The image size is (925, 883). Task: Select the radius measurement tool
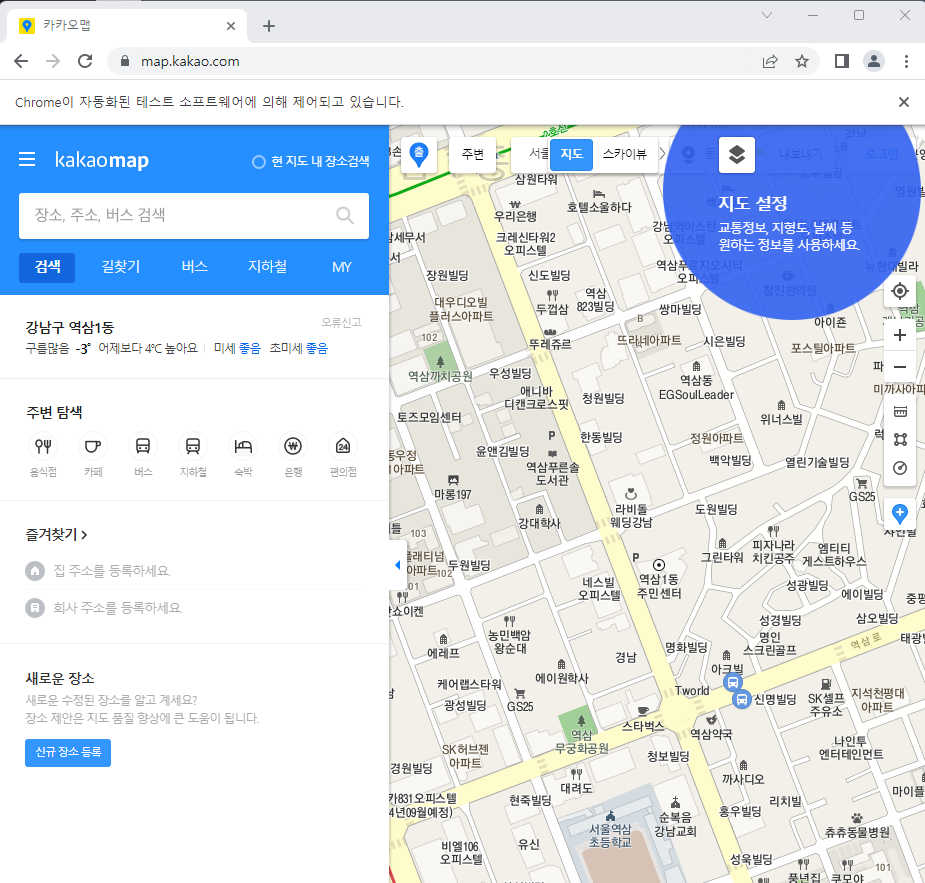point(900,468)
